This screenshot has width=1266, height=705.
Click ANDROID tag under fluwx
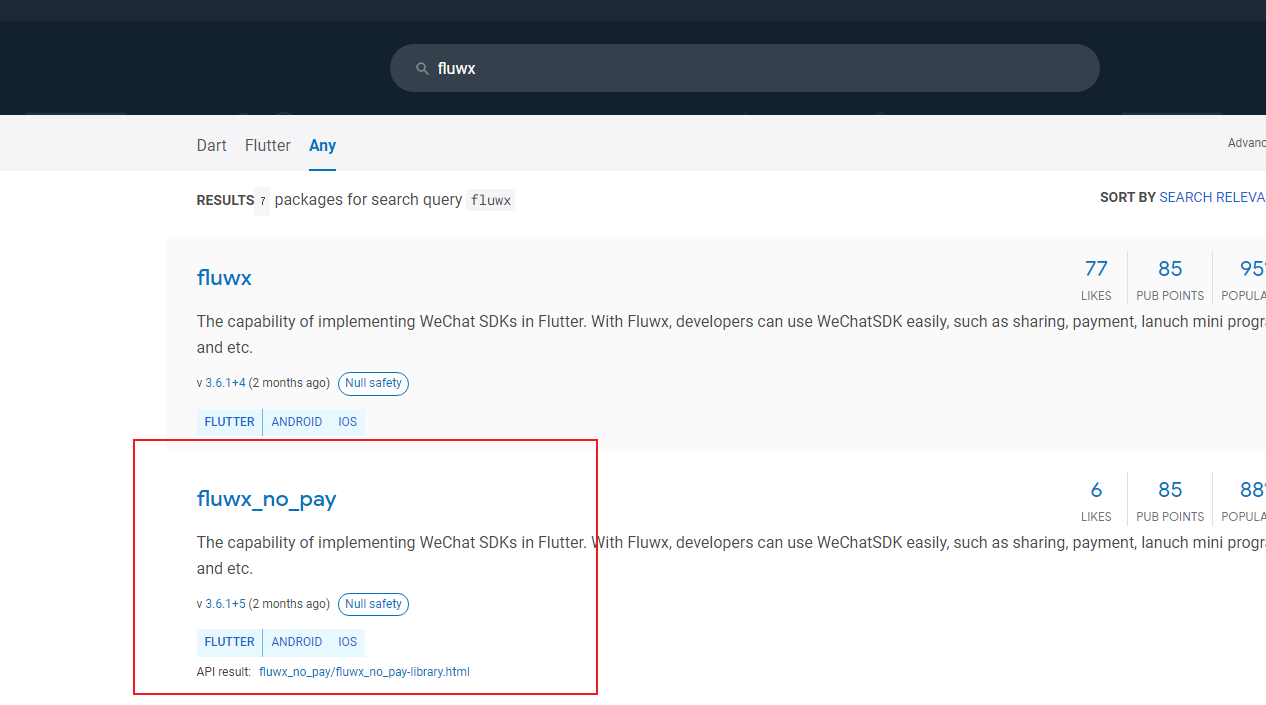(297, 422)
